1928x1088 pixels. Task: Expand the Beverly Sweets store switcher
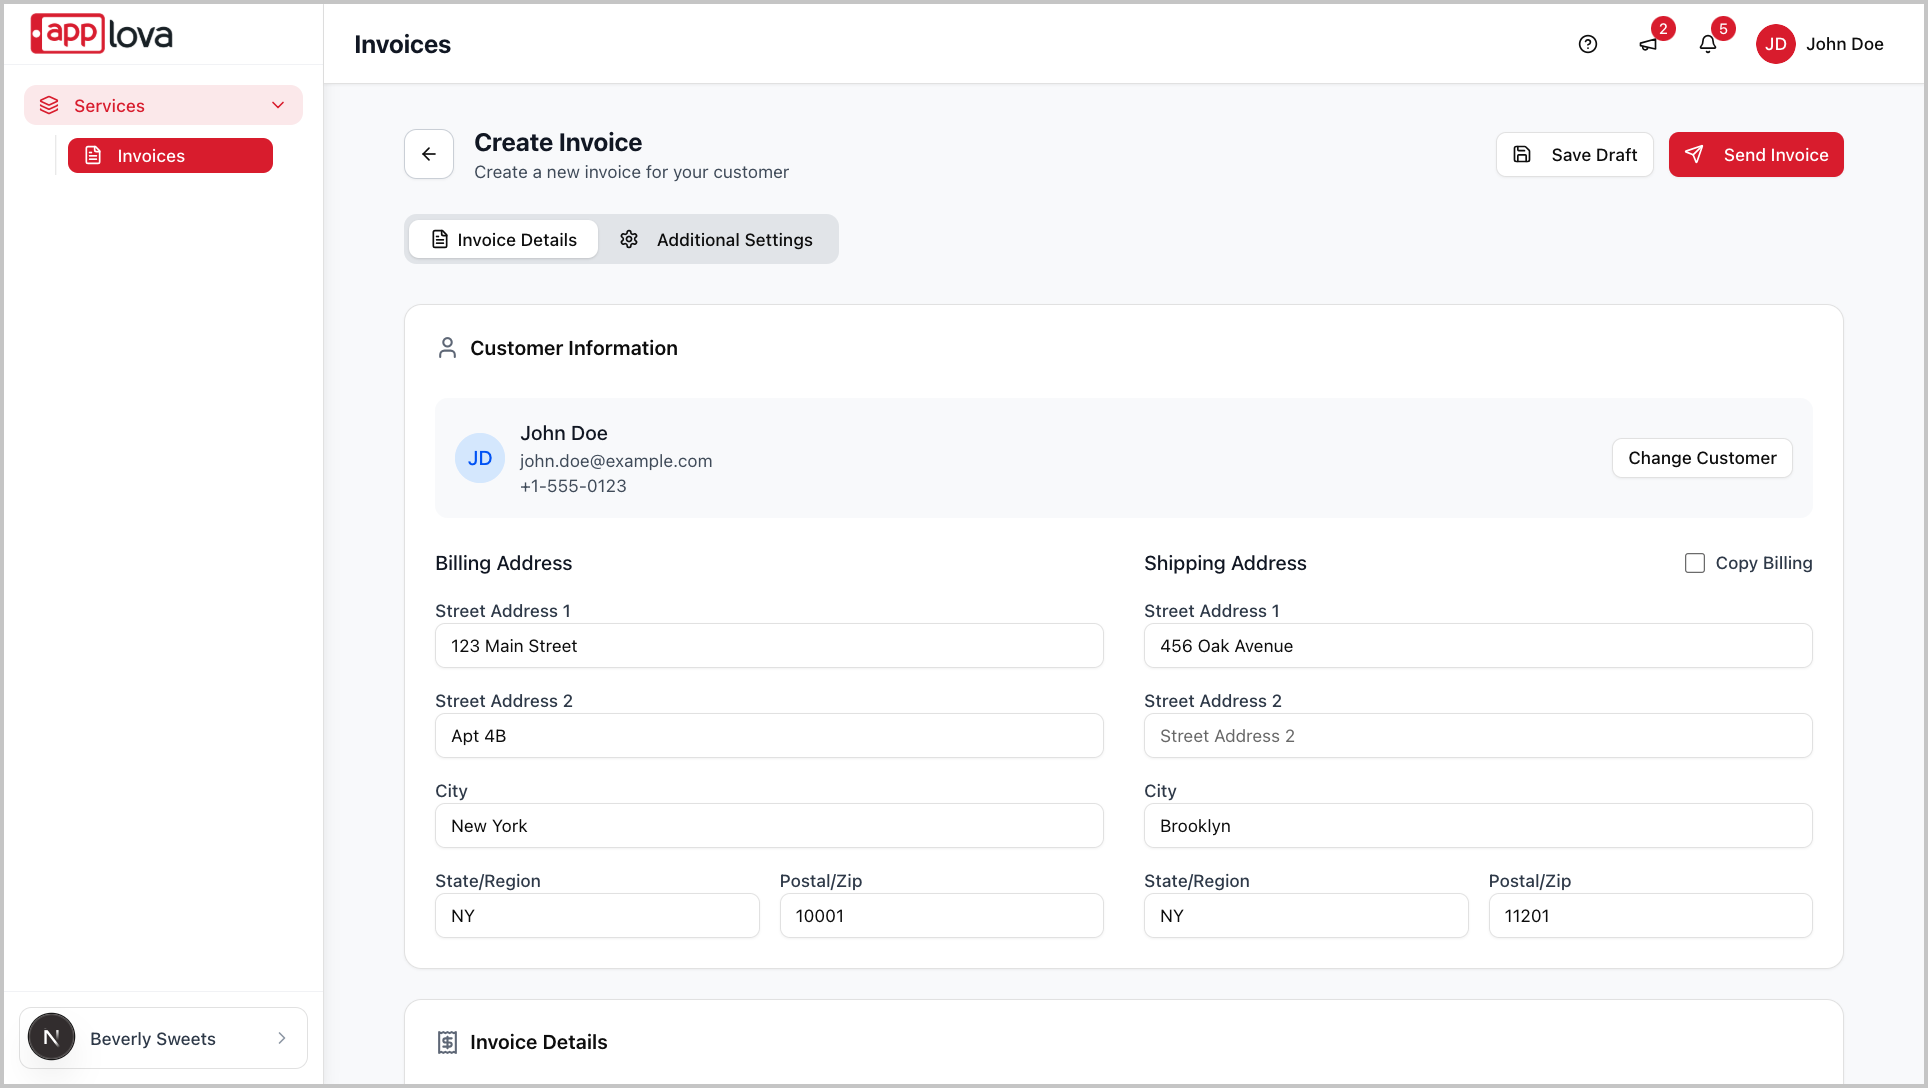click(x=164, y=1038)
